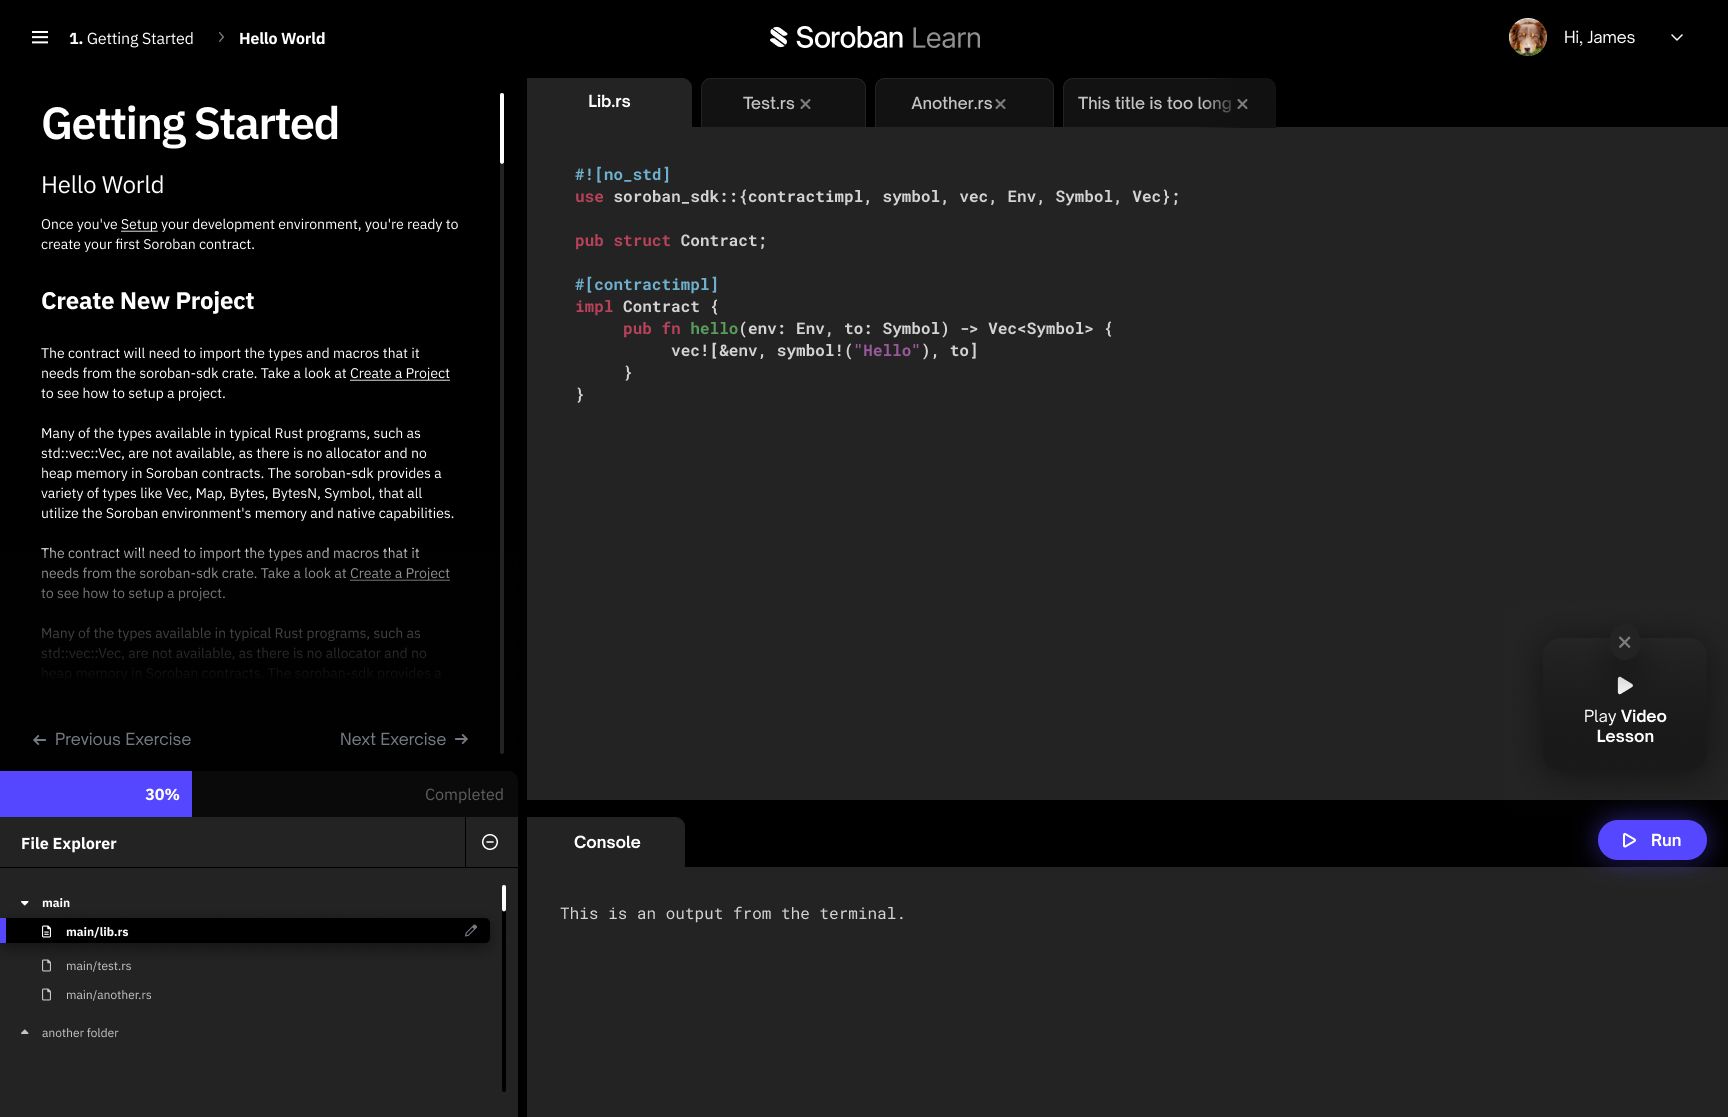Rename main/lib.rs with pencil icon
The width and height of the screenshot is (1728, 1117).
coord(471,931)
